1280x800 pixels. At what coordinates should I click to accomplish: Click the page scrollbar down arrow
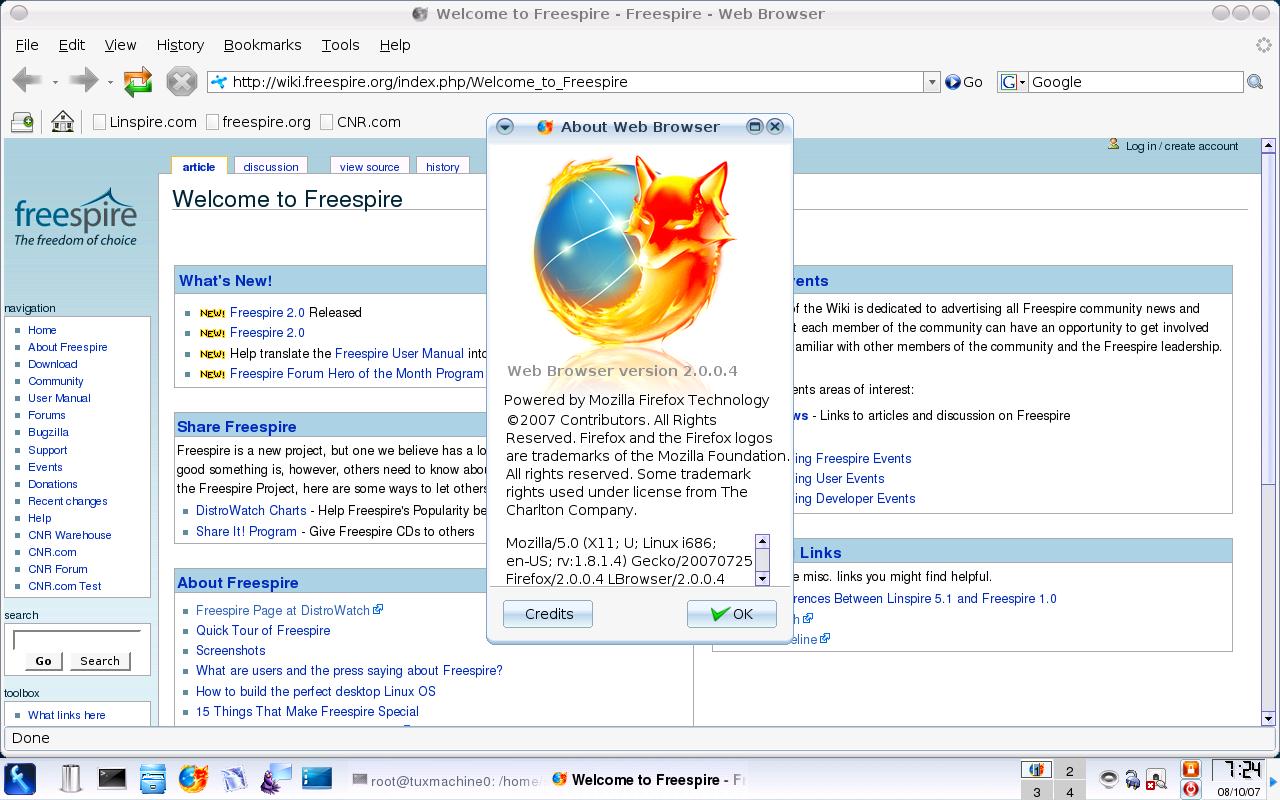[x=1269, y=718]
